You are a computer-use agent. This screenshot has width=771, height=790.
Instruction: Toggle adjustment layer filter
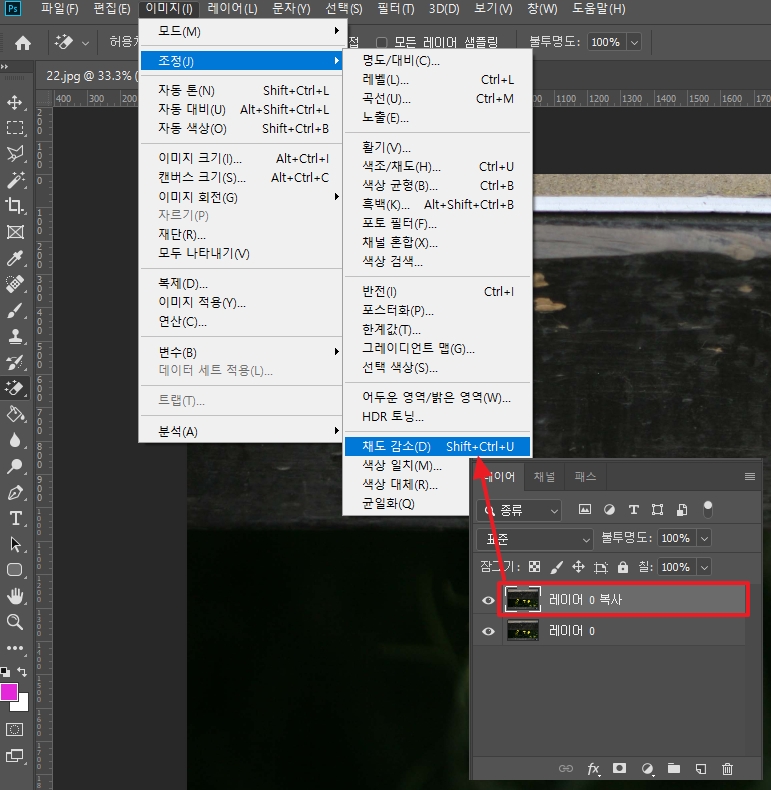pyautogui.click(x=609, y=509)
